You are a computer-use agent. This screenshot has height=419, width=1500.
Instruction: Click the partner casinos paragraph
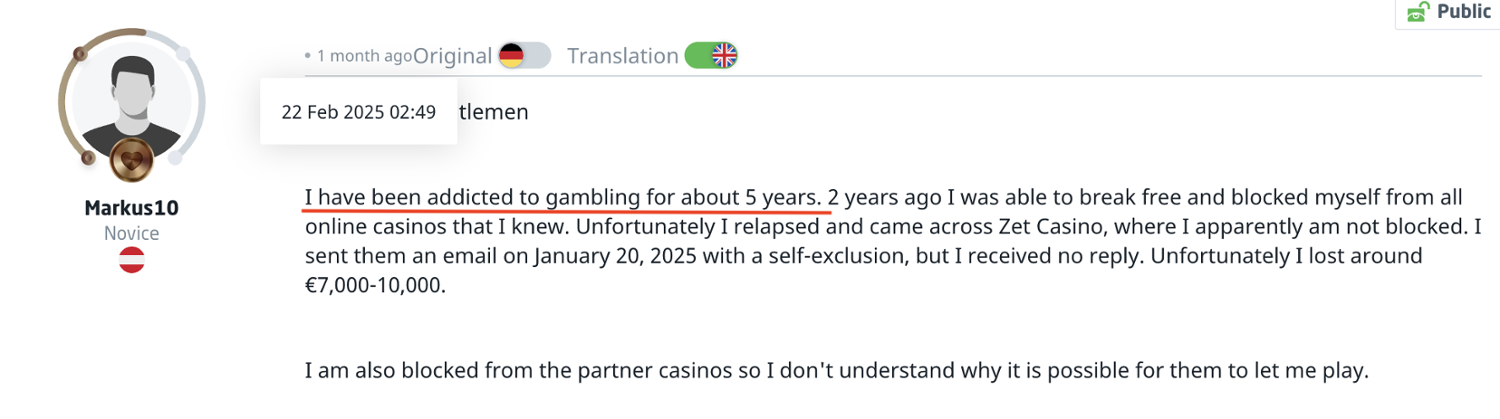point(835,372)
